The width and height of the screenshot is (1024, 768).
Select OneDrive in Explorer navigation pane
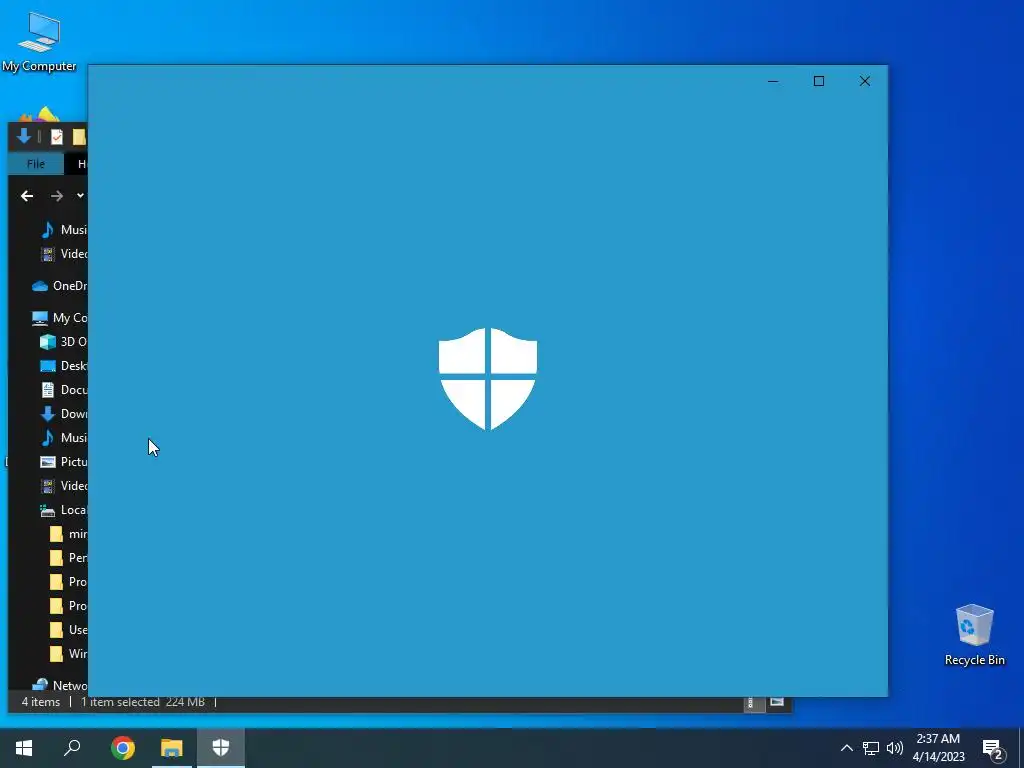click(x=59, y=285)
